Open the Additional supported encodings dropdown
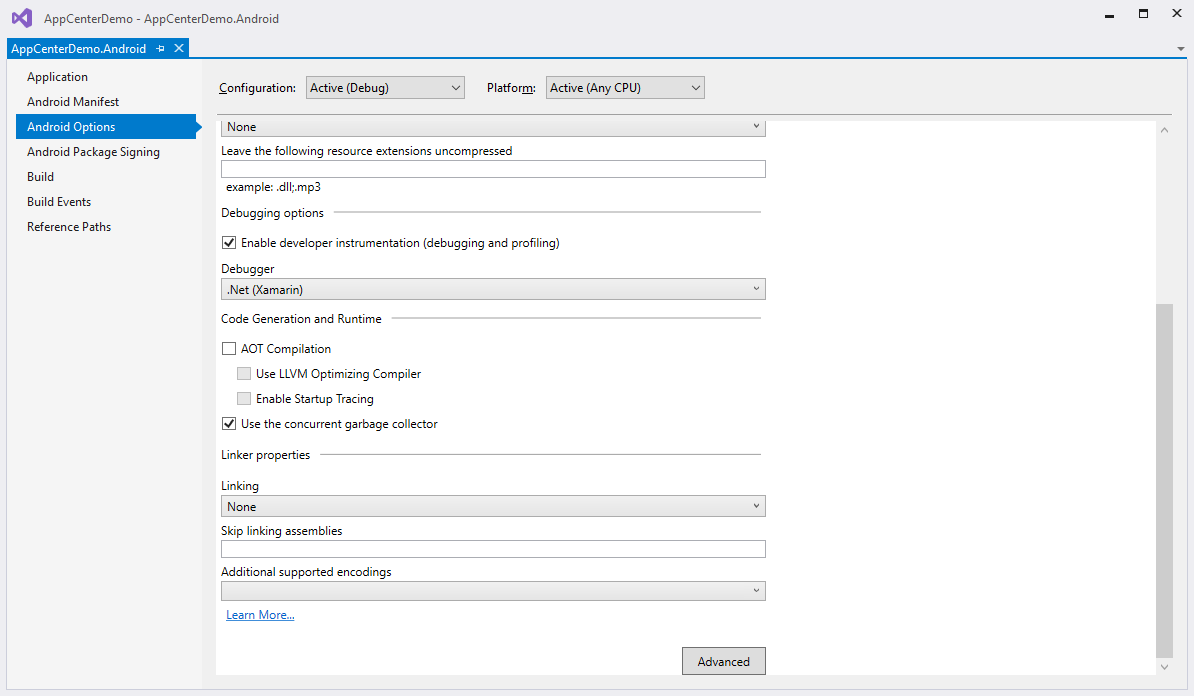1194x696 pixels. click(493, 591)
